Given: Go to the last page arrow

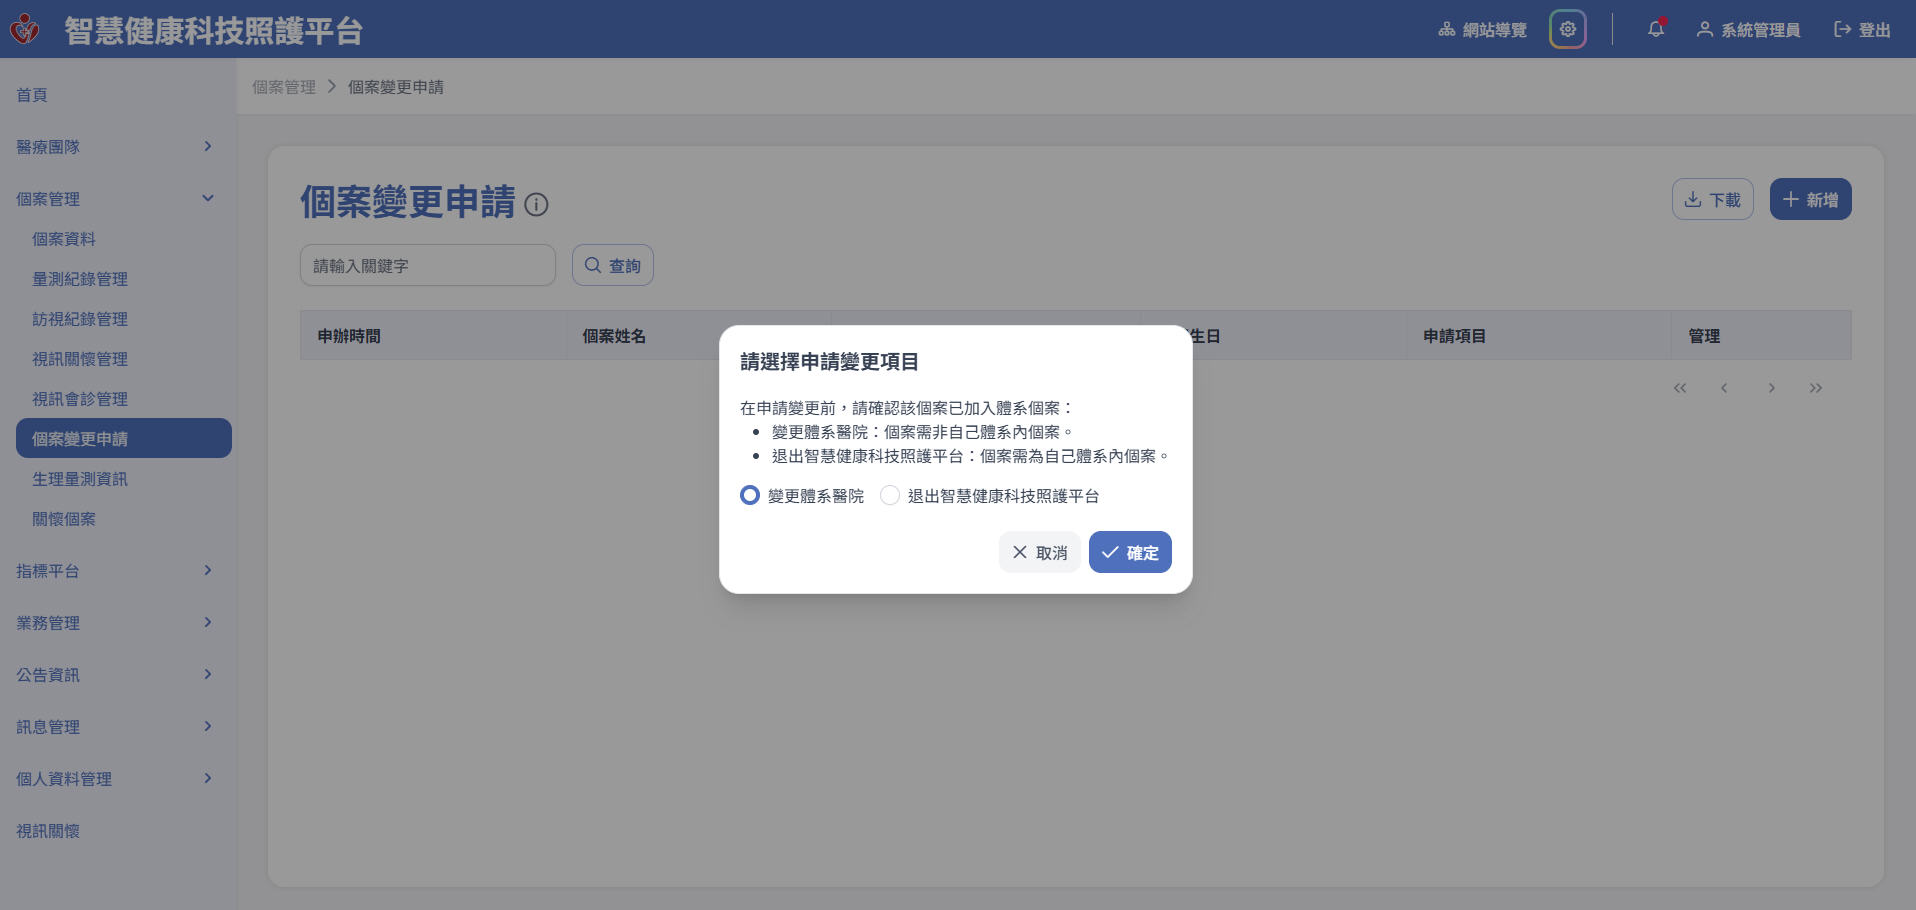Looking at the screenshot, I should (1815, 388).
